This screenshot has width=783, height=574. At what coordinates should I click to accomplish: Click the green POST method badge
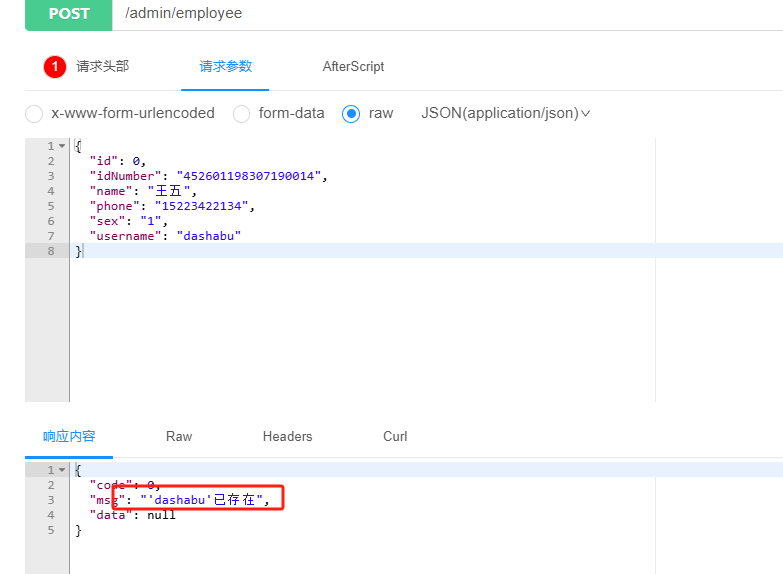(x=68, y=14)
